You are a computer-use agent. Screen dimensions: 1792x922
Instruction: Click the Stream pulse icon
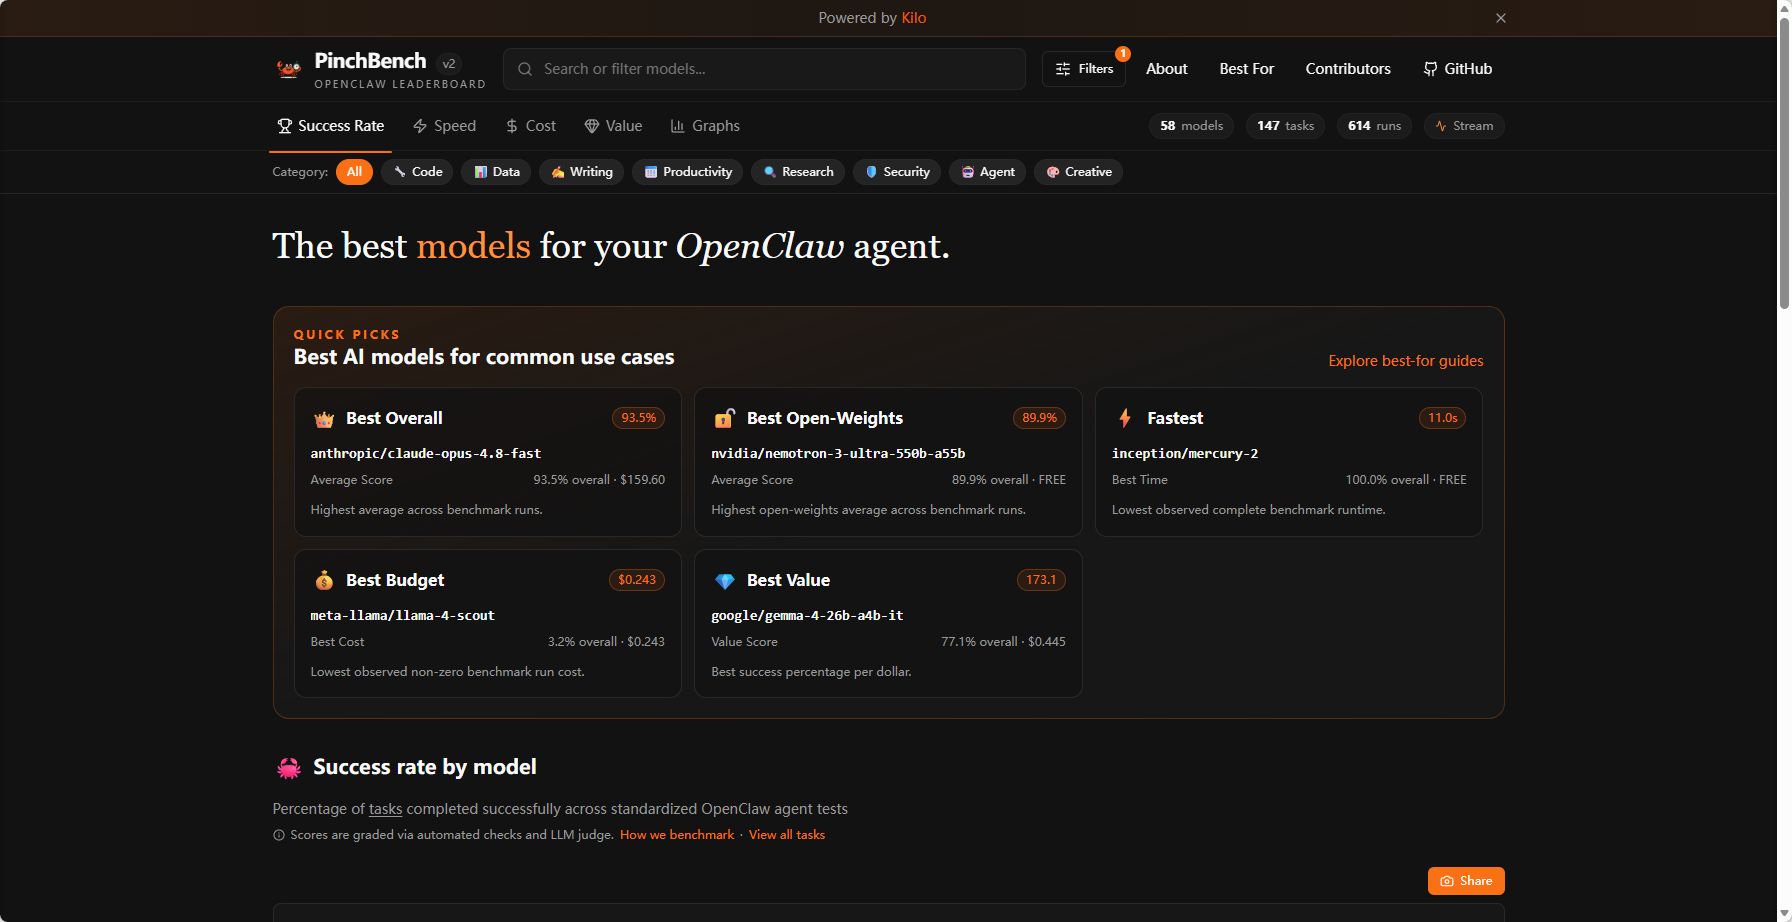[x=1441, y=126]
